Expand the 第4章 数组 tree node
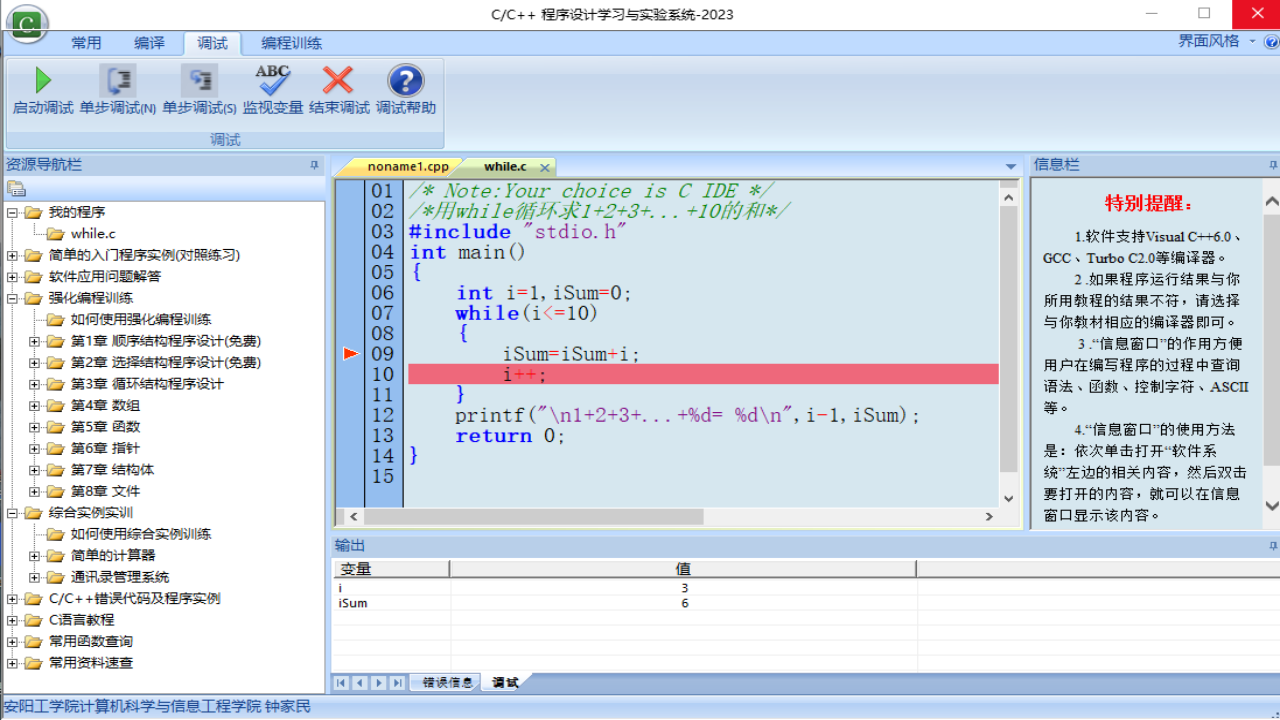 tap(33, 405)
